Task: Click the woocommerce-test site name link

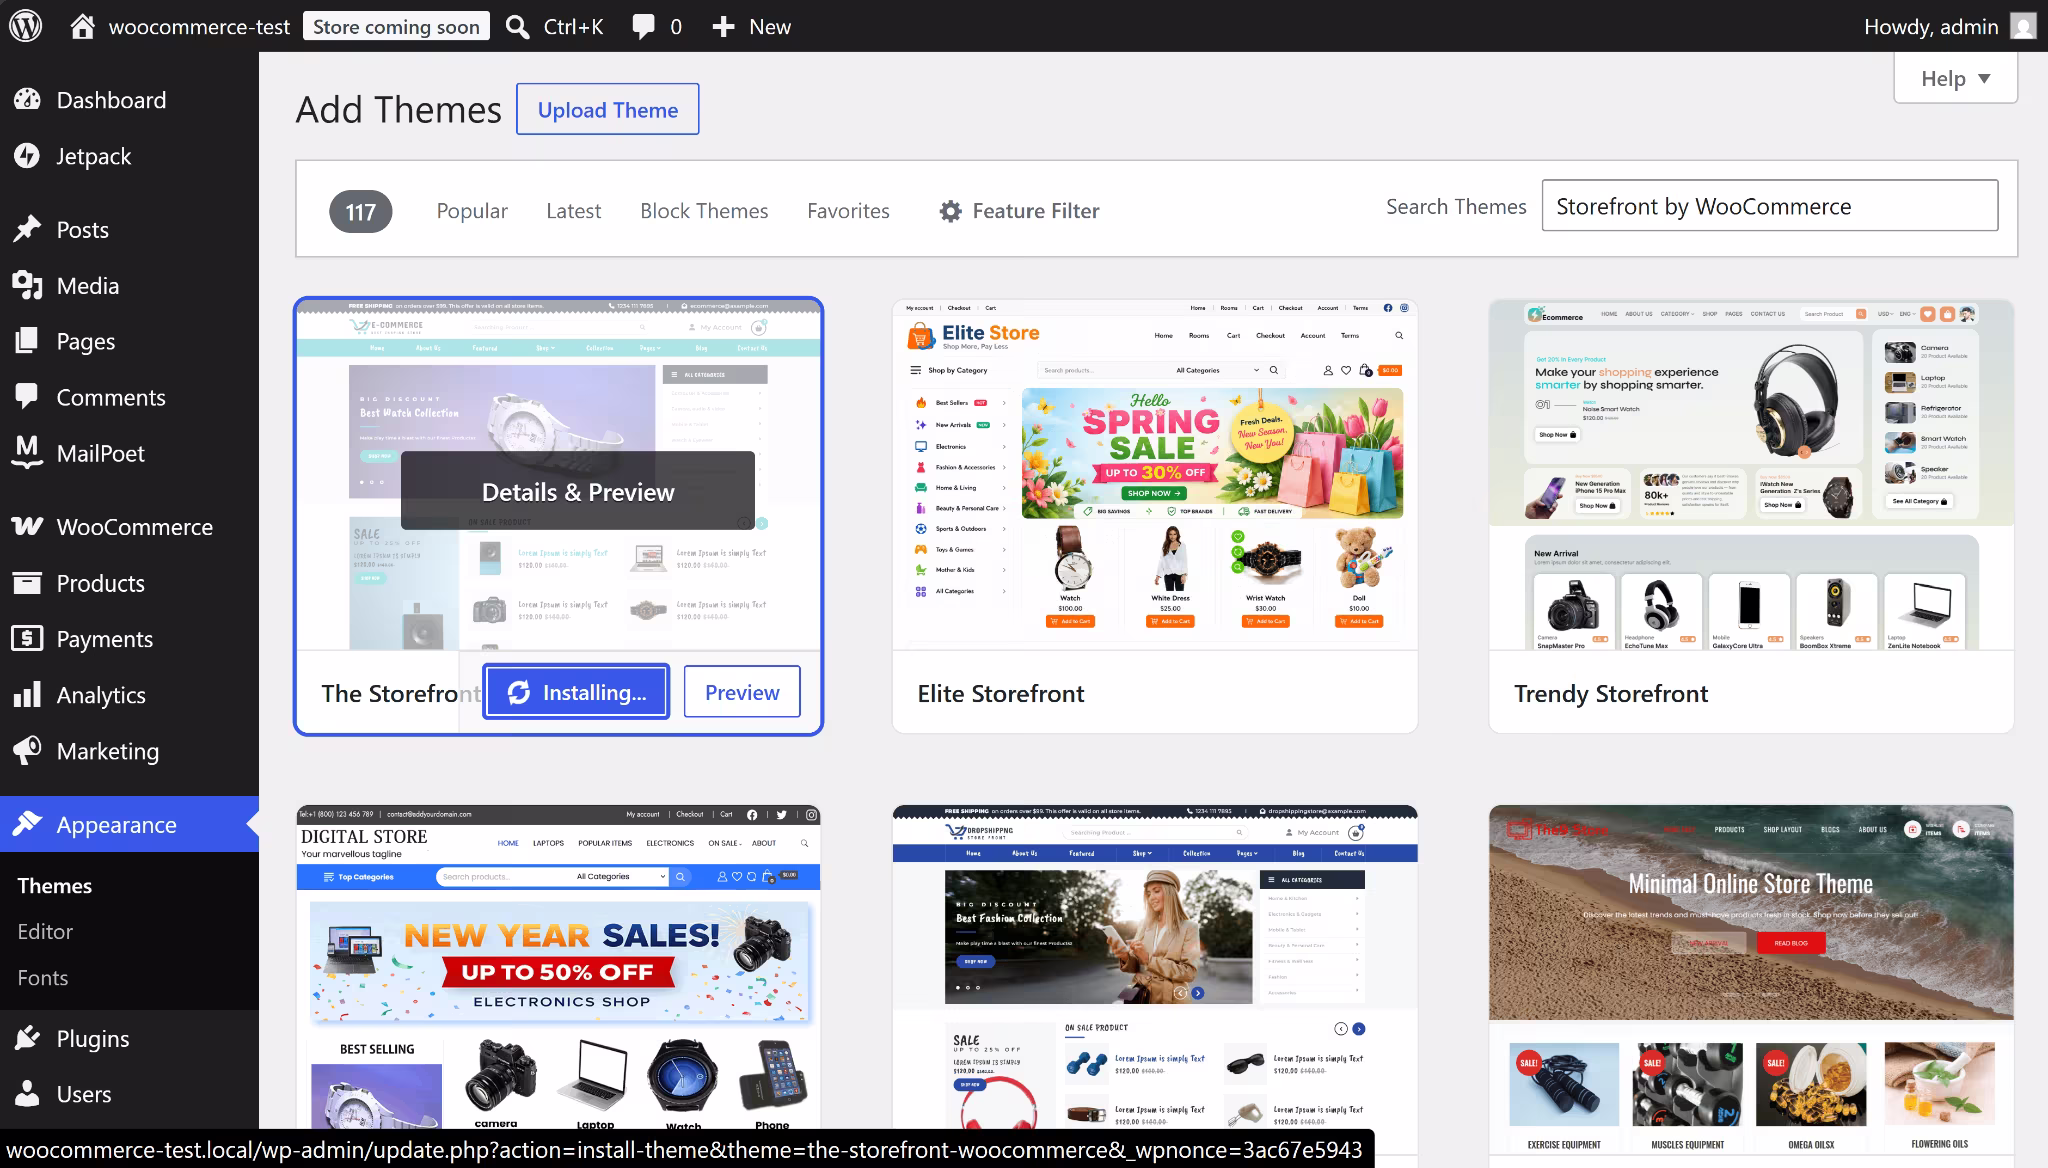Action: (199, 26)
